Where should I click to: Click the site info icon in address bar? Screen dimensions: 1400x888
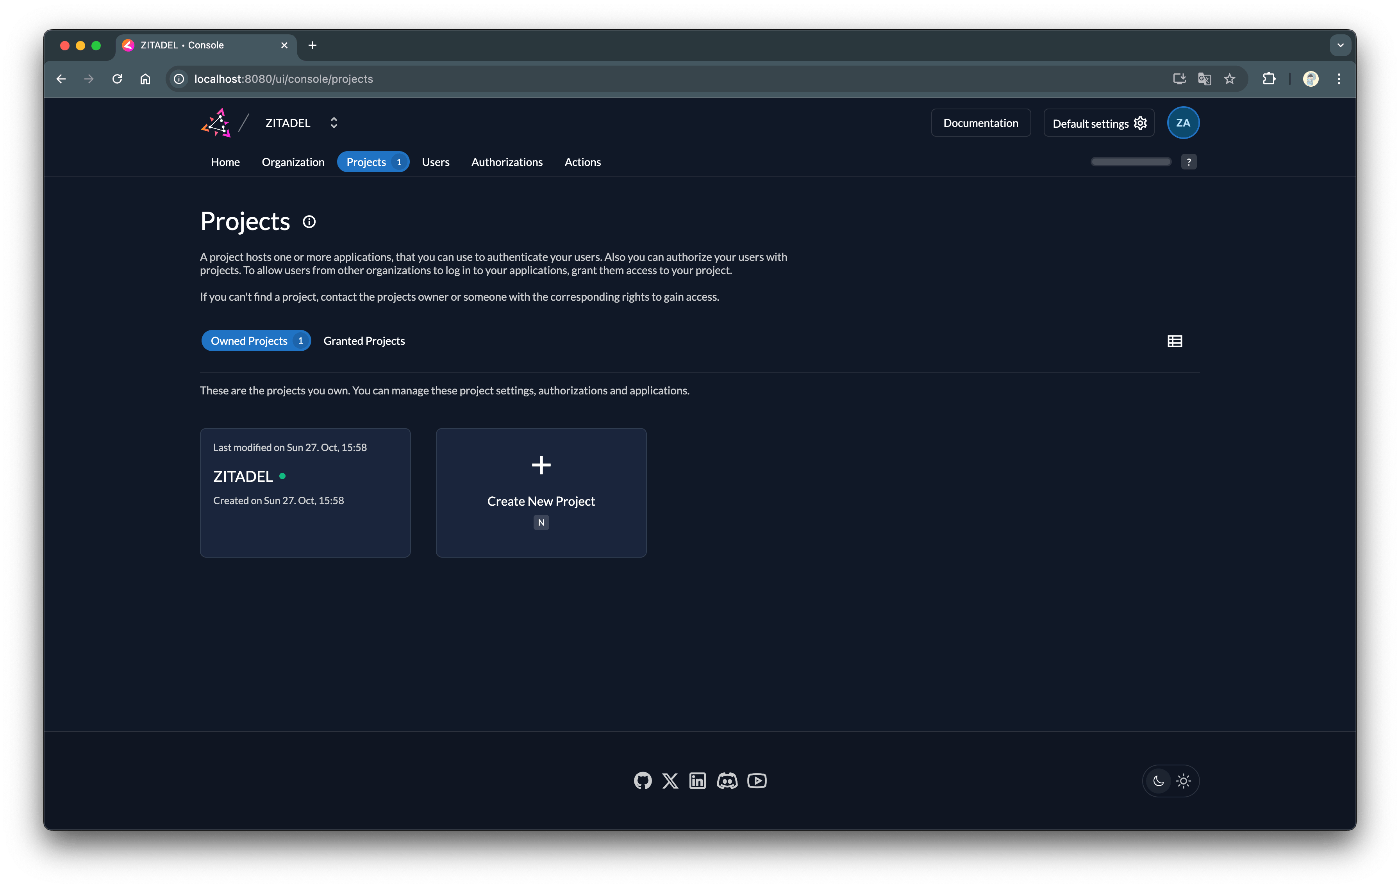point(179,79)
